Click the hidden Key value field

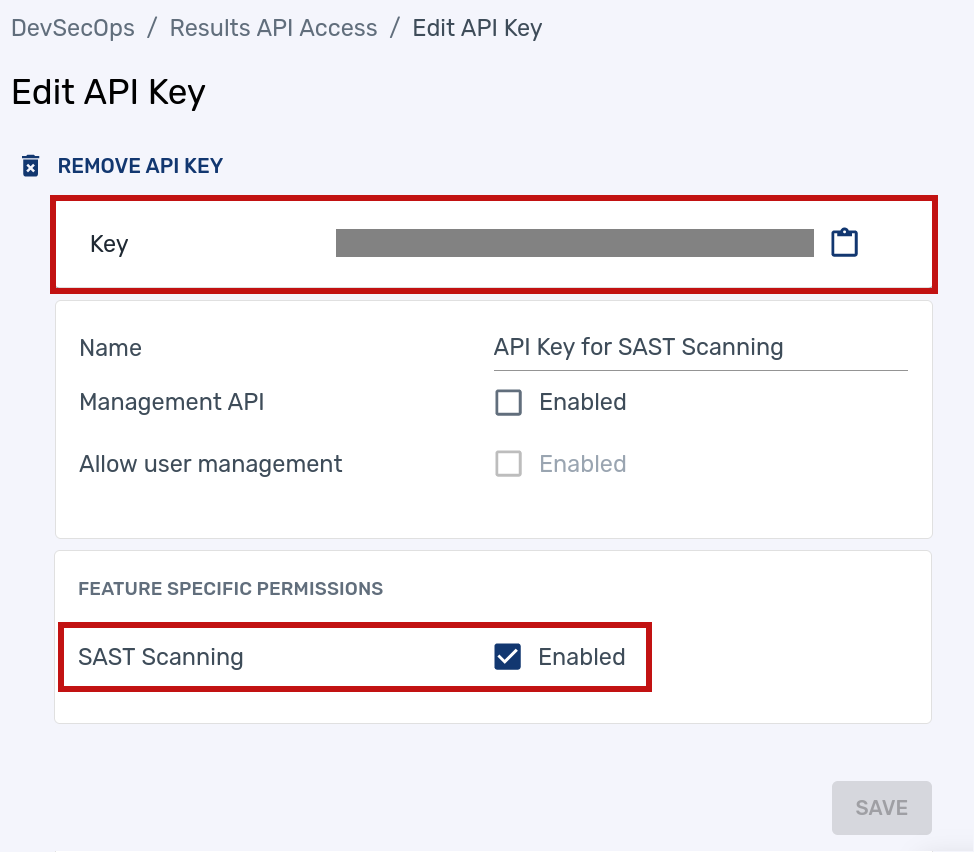(x=575, y=242)
